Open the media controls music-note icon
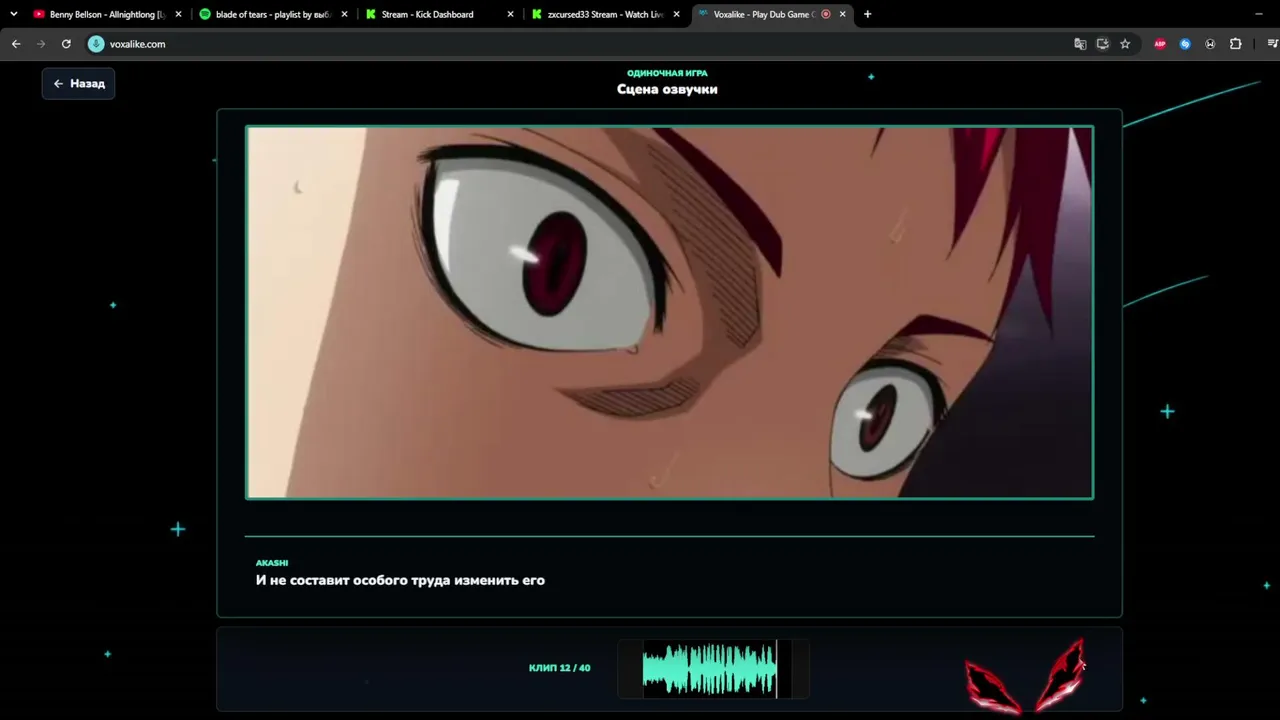 pos(1272,44)
